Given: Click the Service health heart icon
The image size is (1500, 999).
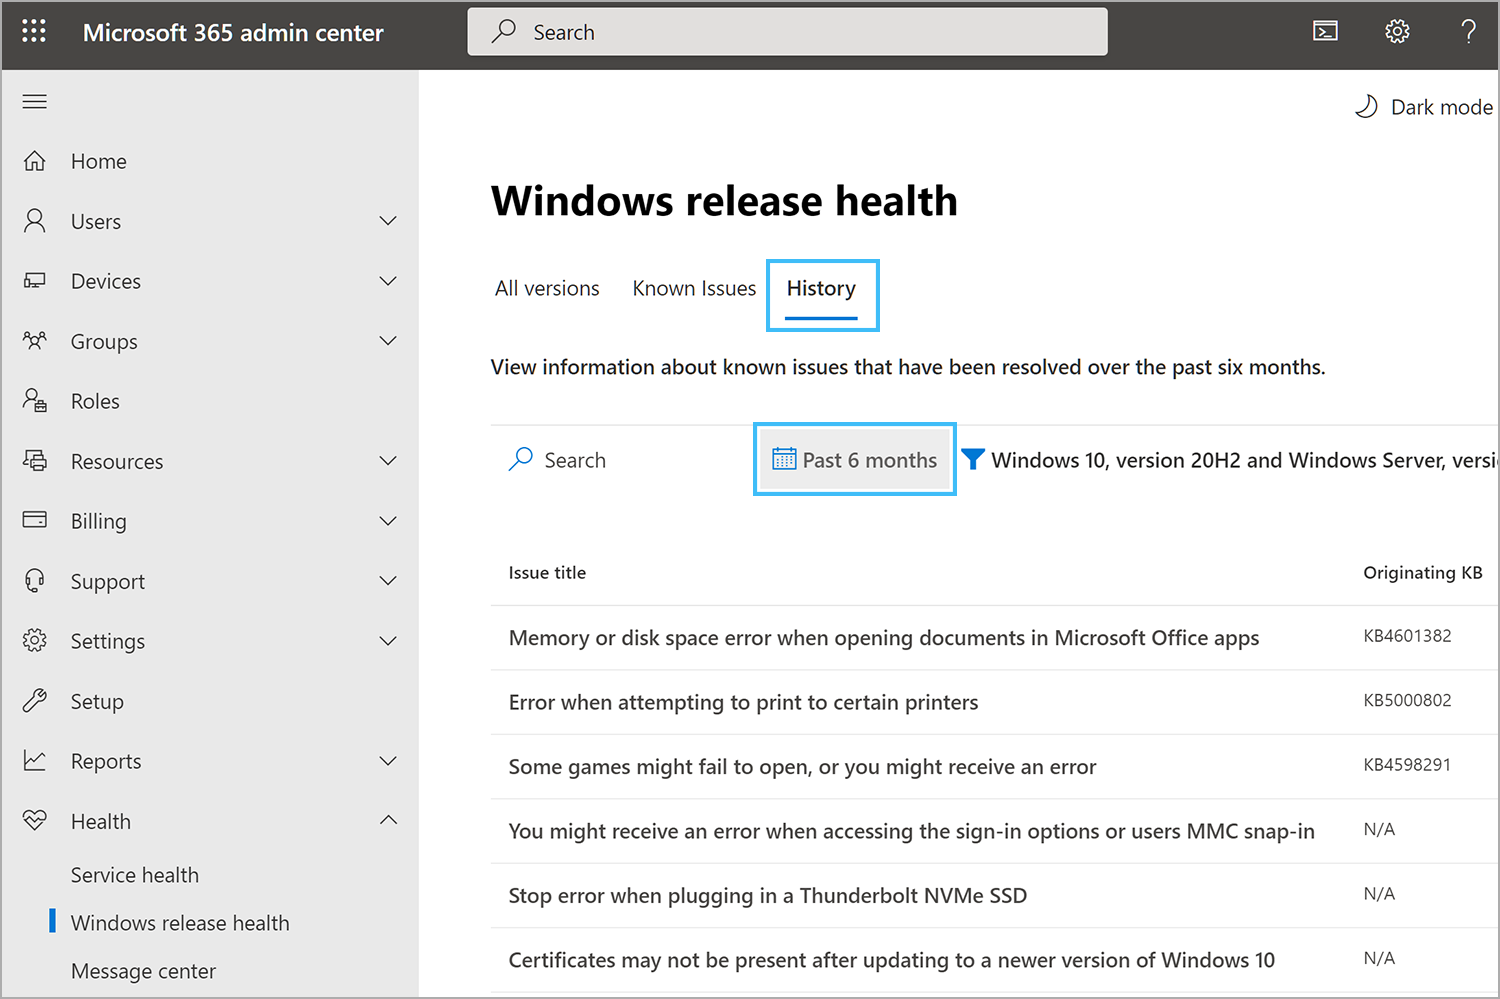Looking at the screenshot, I should (x=35, y=820).
